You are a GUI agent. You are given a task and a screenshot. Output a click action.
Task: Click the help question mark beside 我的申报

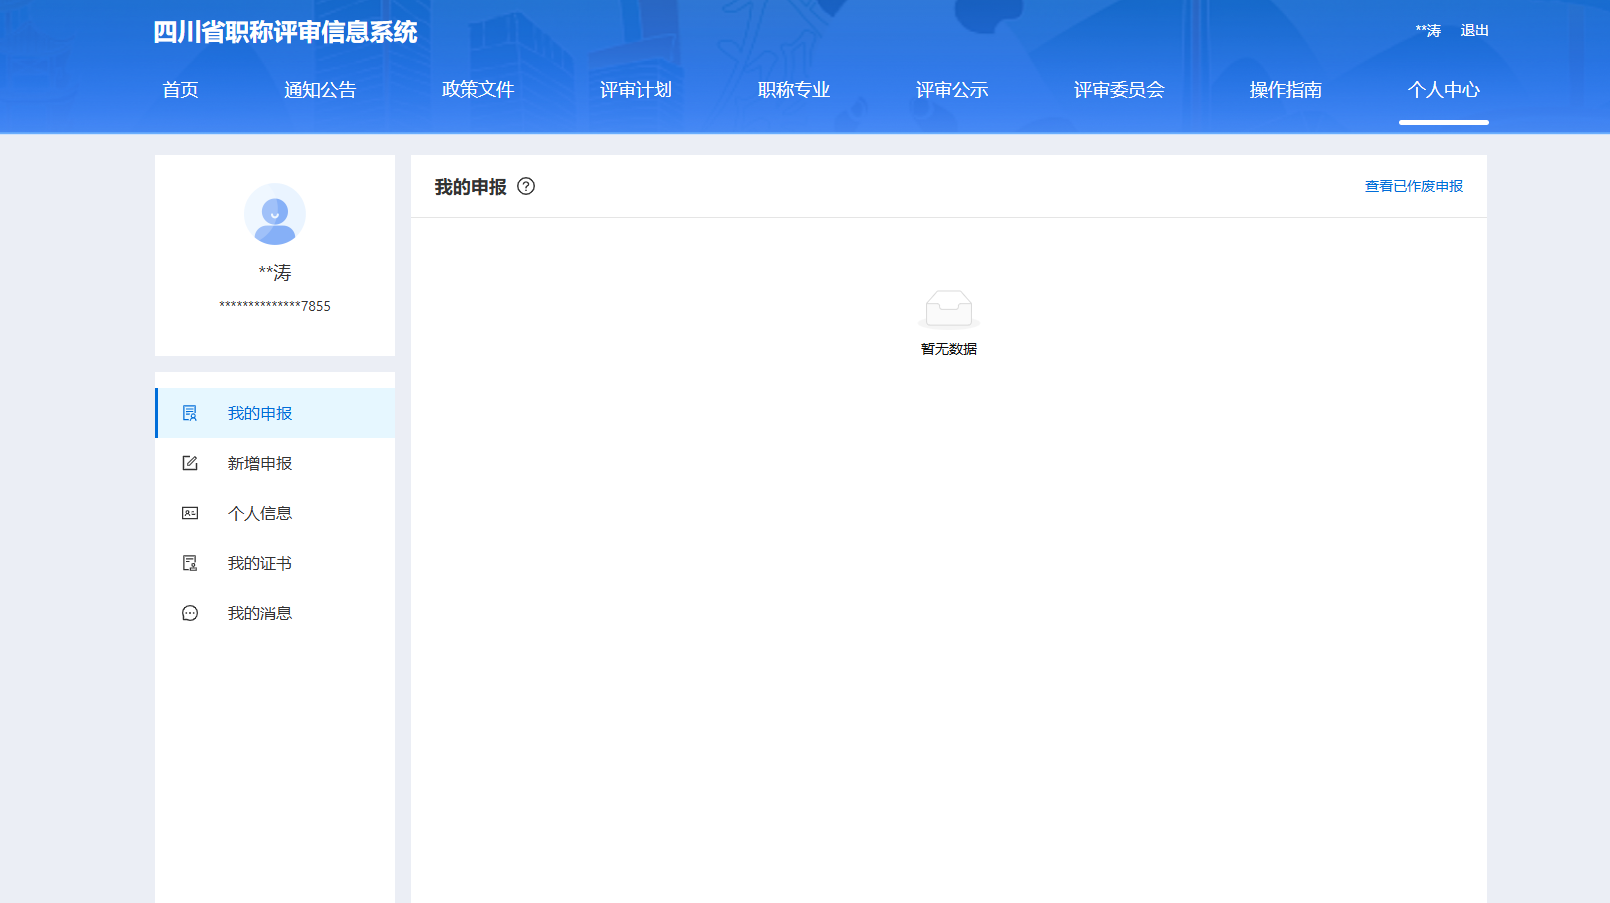[x=526, y=186]
